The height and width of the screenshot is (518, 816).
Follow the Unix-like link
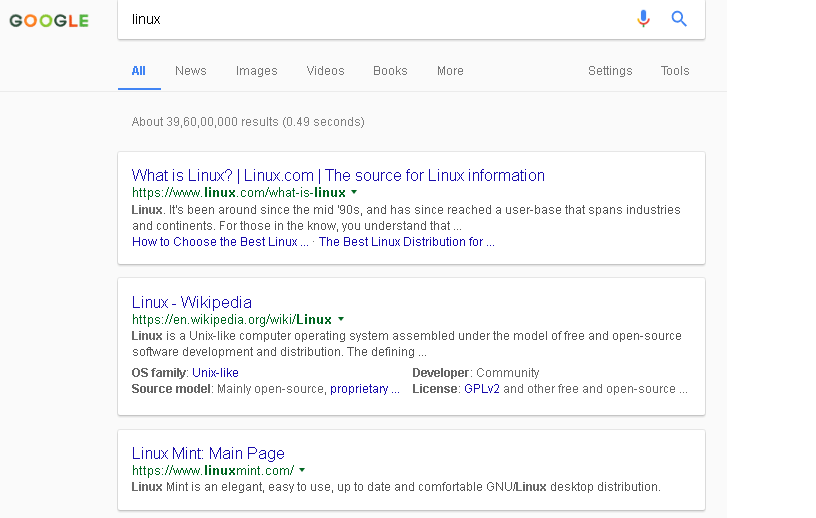coord(215,373)
